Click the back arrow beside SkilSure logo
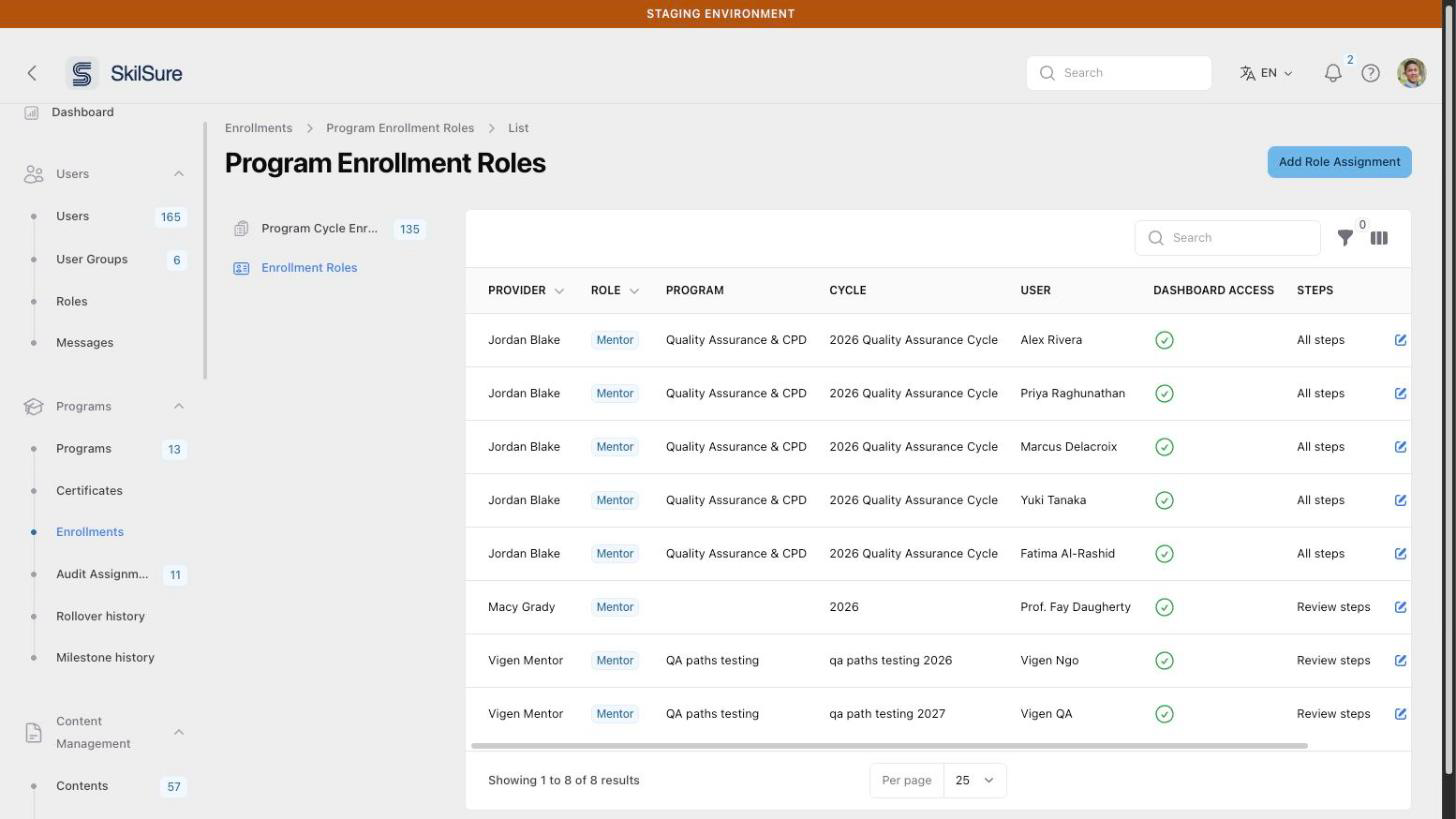1456x819 pixels. (x=32, y=73)
